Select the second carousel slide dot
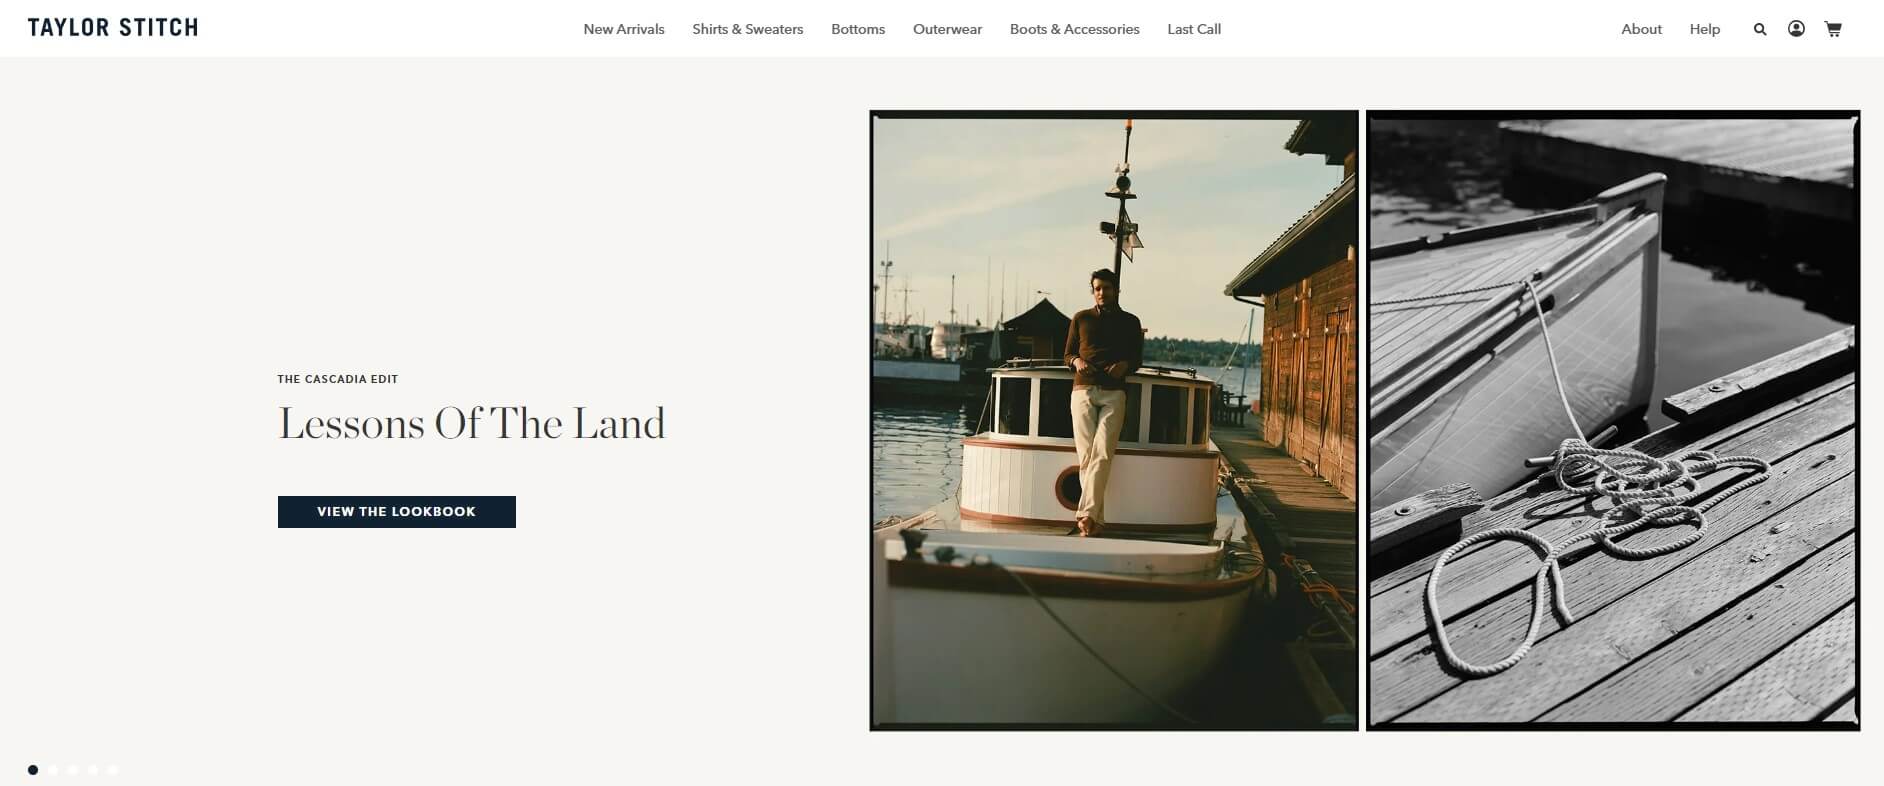Viewport: 1884px width, 786px height. (x=53, y=770)
